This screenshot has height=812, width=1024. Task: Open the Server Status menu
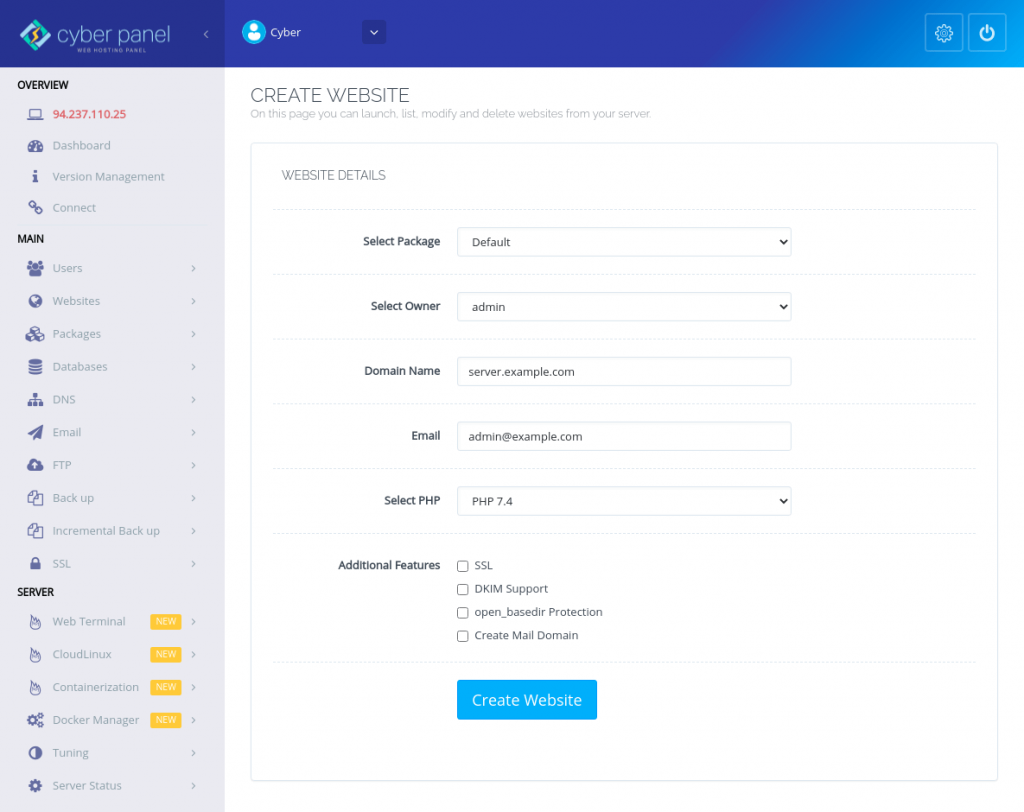click(x=89, y=785)
